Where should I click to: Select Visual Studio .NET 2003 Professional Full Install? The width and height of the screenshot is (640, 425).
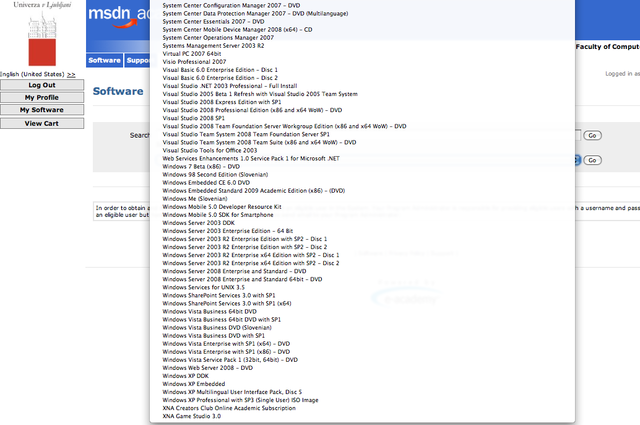(230, 86)
